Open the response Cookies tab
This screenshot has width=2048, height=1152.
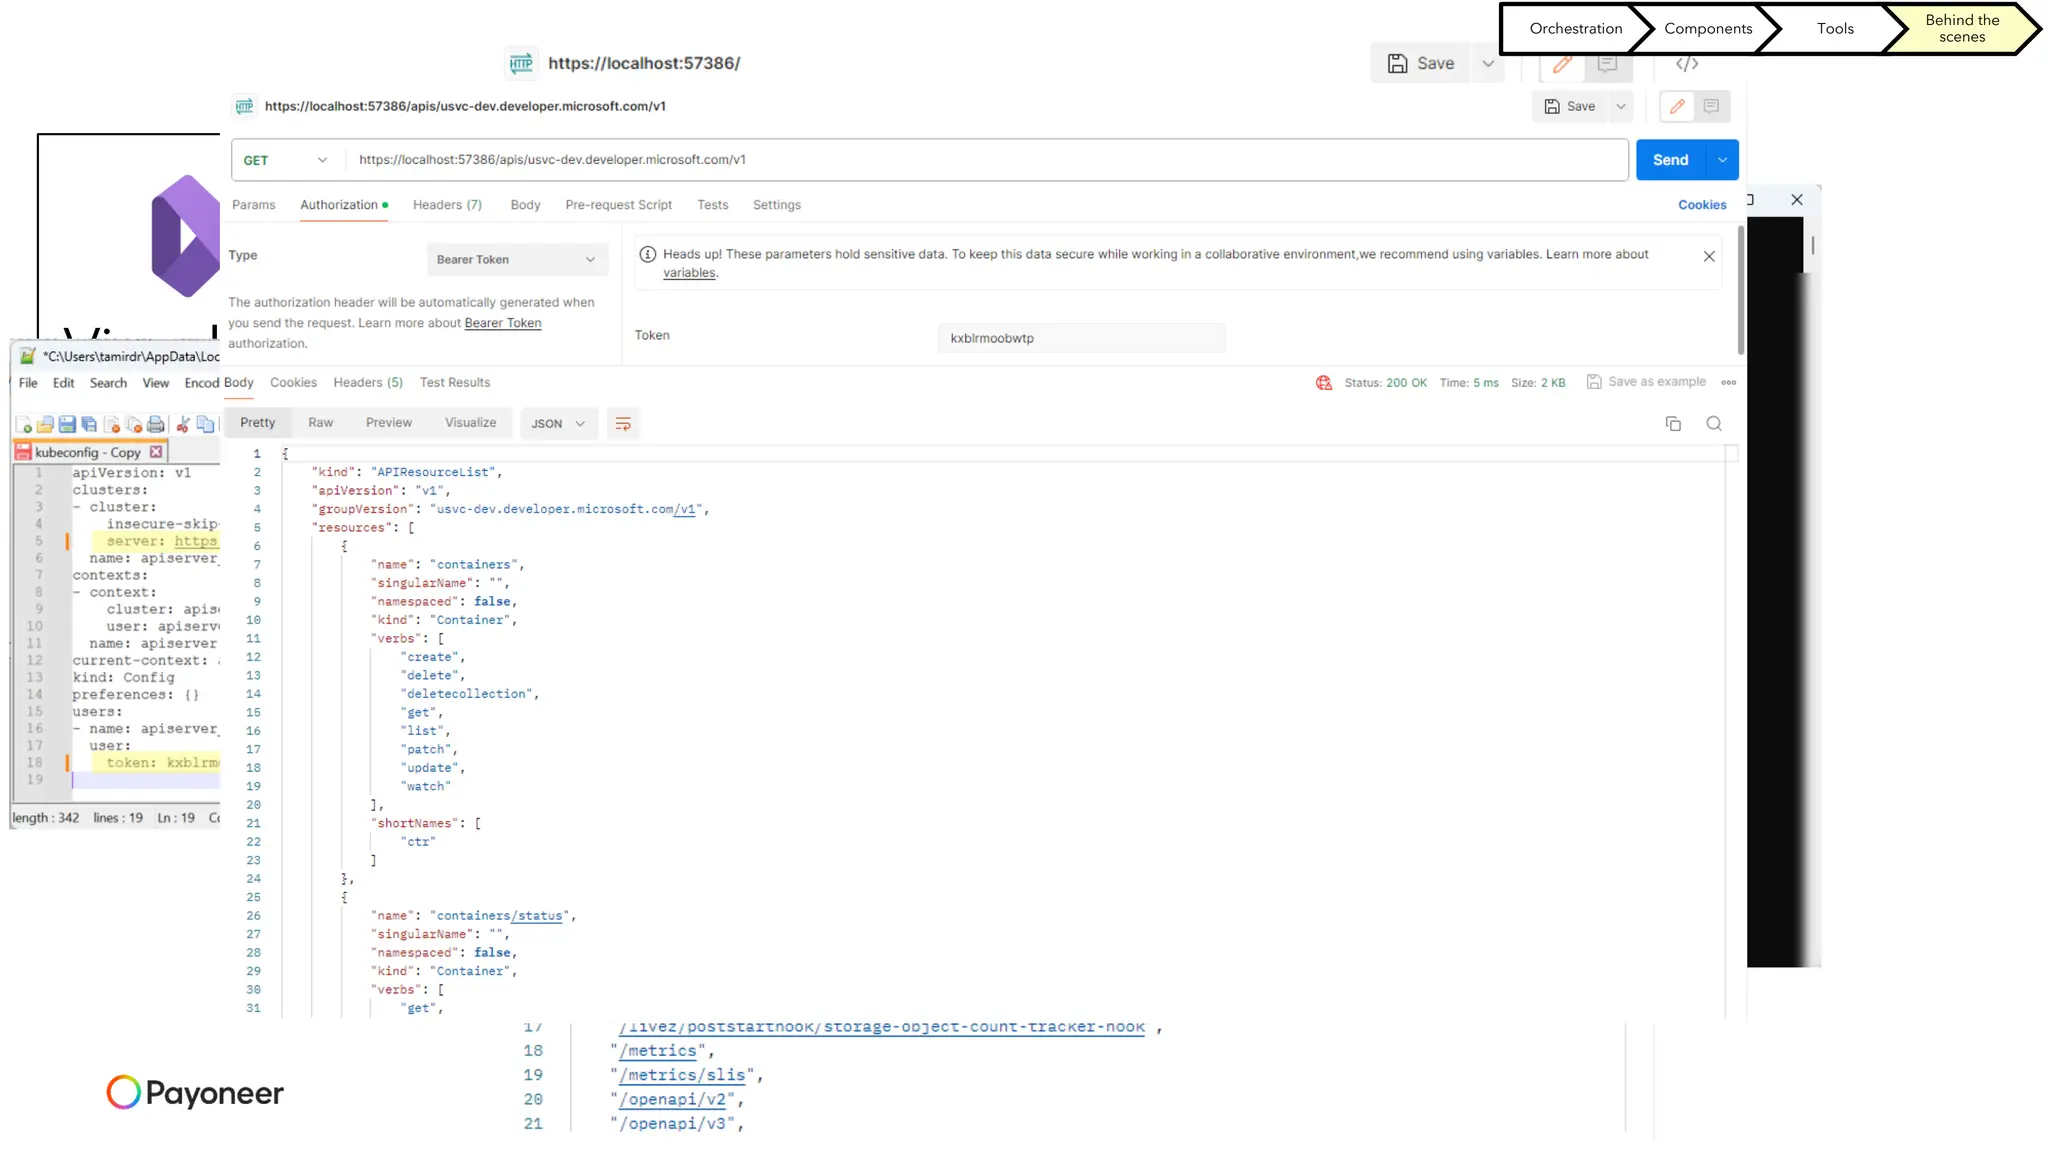pyautogui.click(x=293, y=383)
